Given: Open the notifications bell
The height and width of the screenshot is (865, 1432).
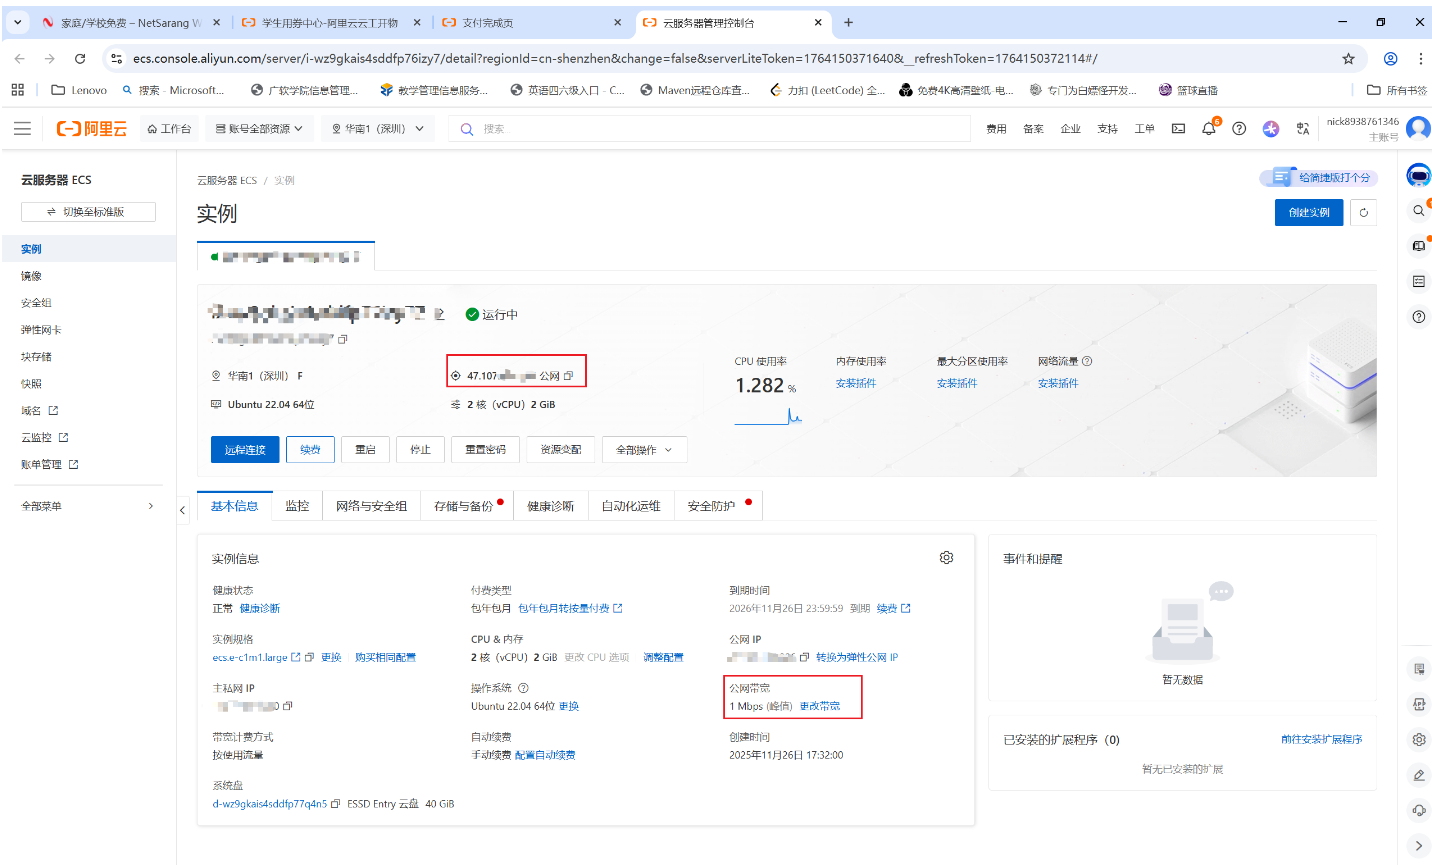Looking at the screenshot, I should (1209, 129).
